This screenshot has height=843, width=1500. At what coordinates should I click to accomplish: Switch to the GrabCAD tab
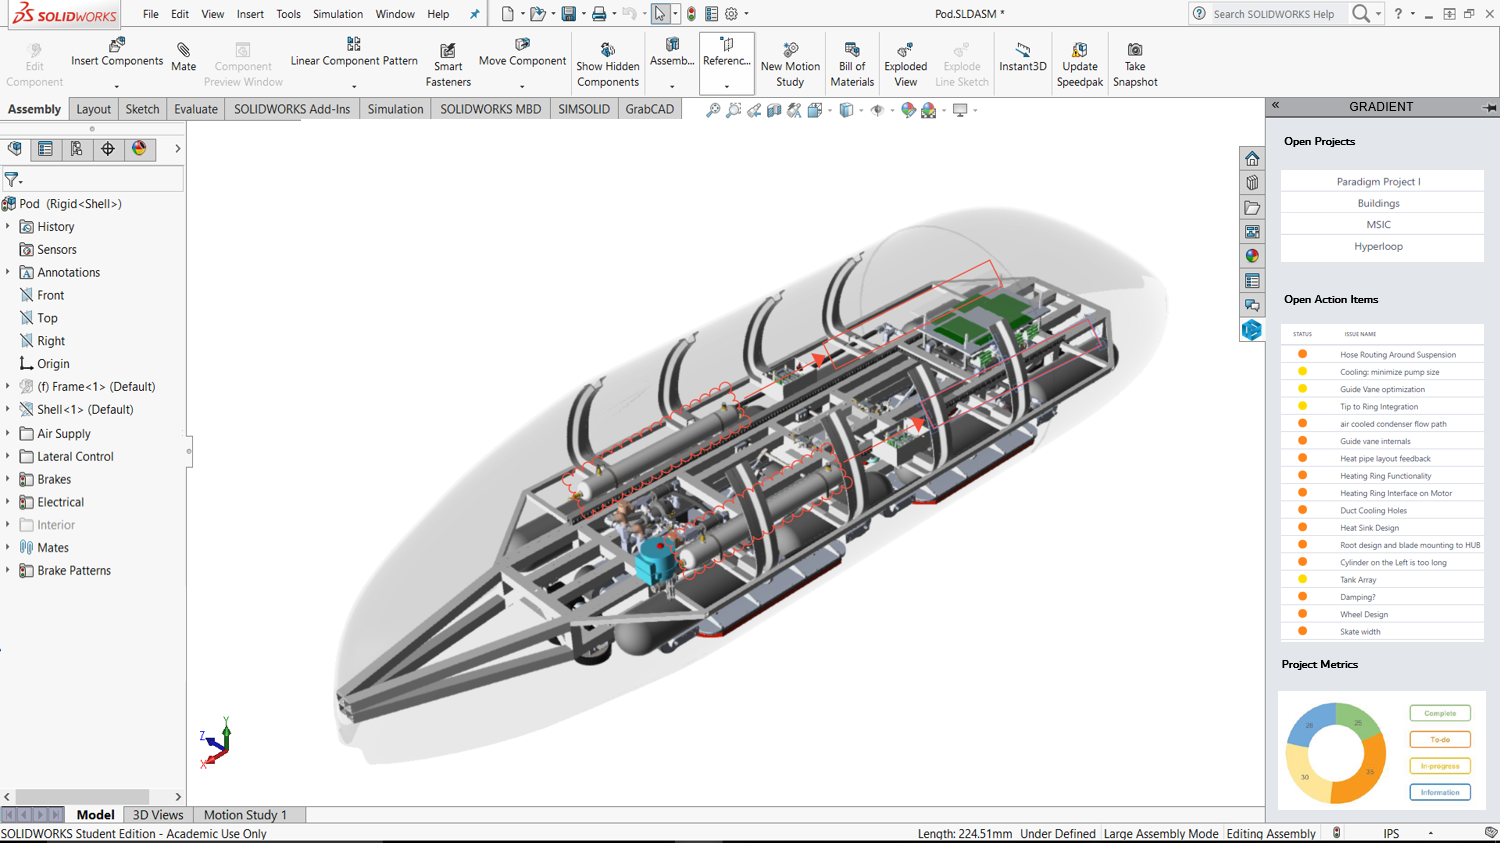tap(650, 109)
